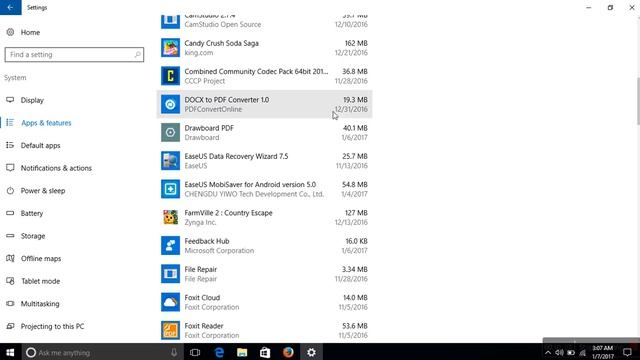Click the Foxit Reader app icon

(170, 330)
